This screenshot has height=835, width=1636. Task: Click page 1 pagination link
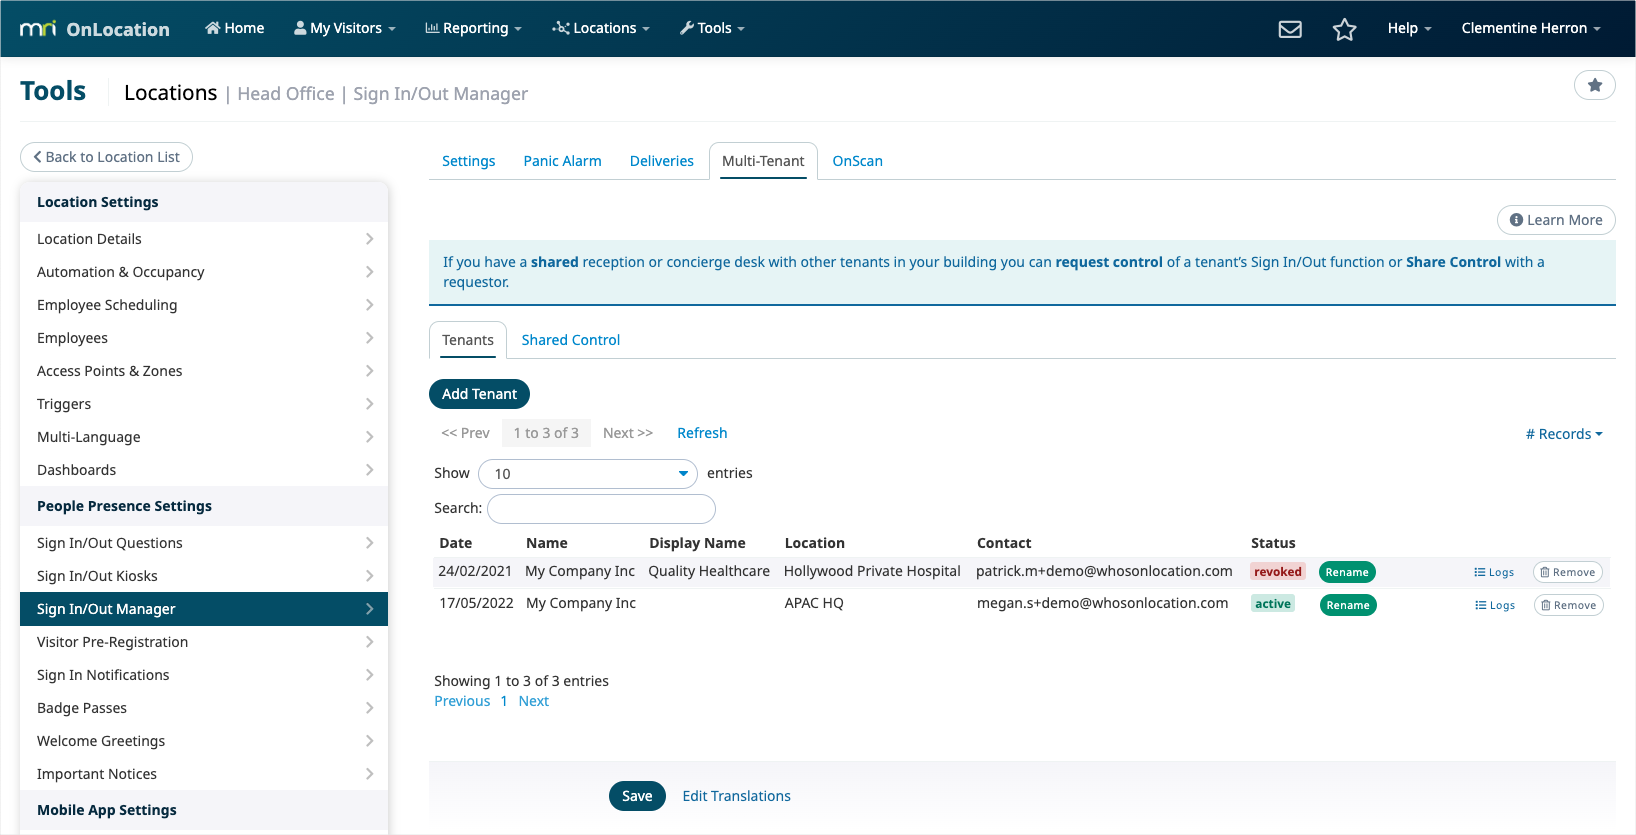[x=504, y=701]
